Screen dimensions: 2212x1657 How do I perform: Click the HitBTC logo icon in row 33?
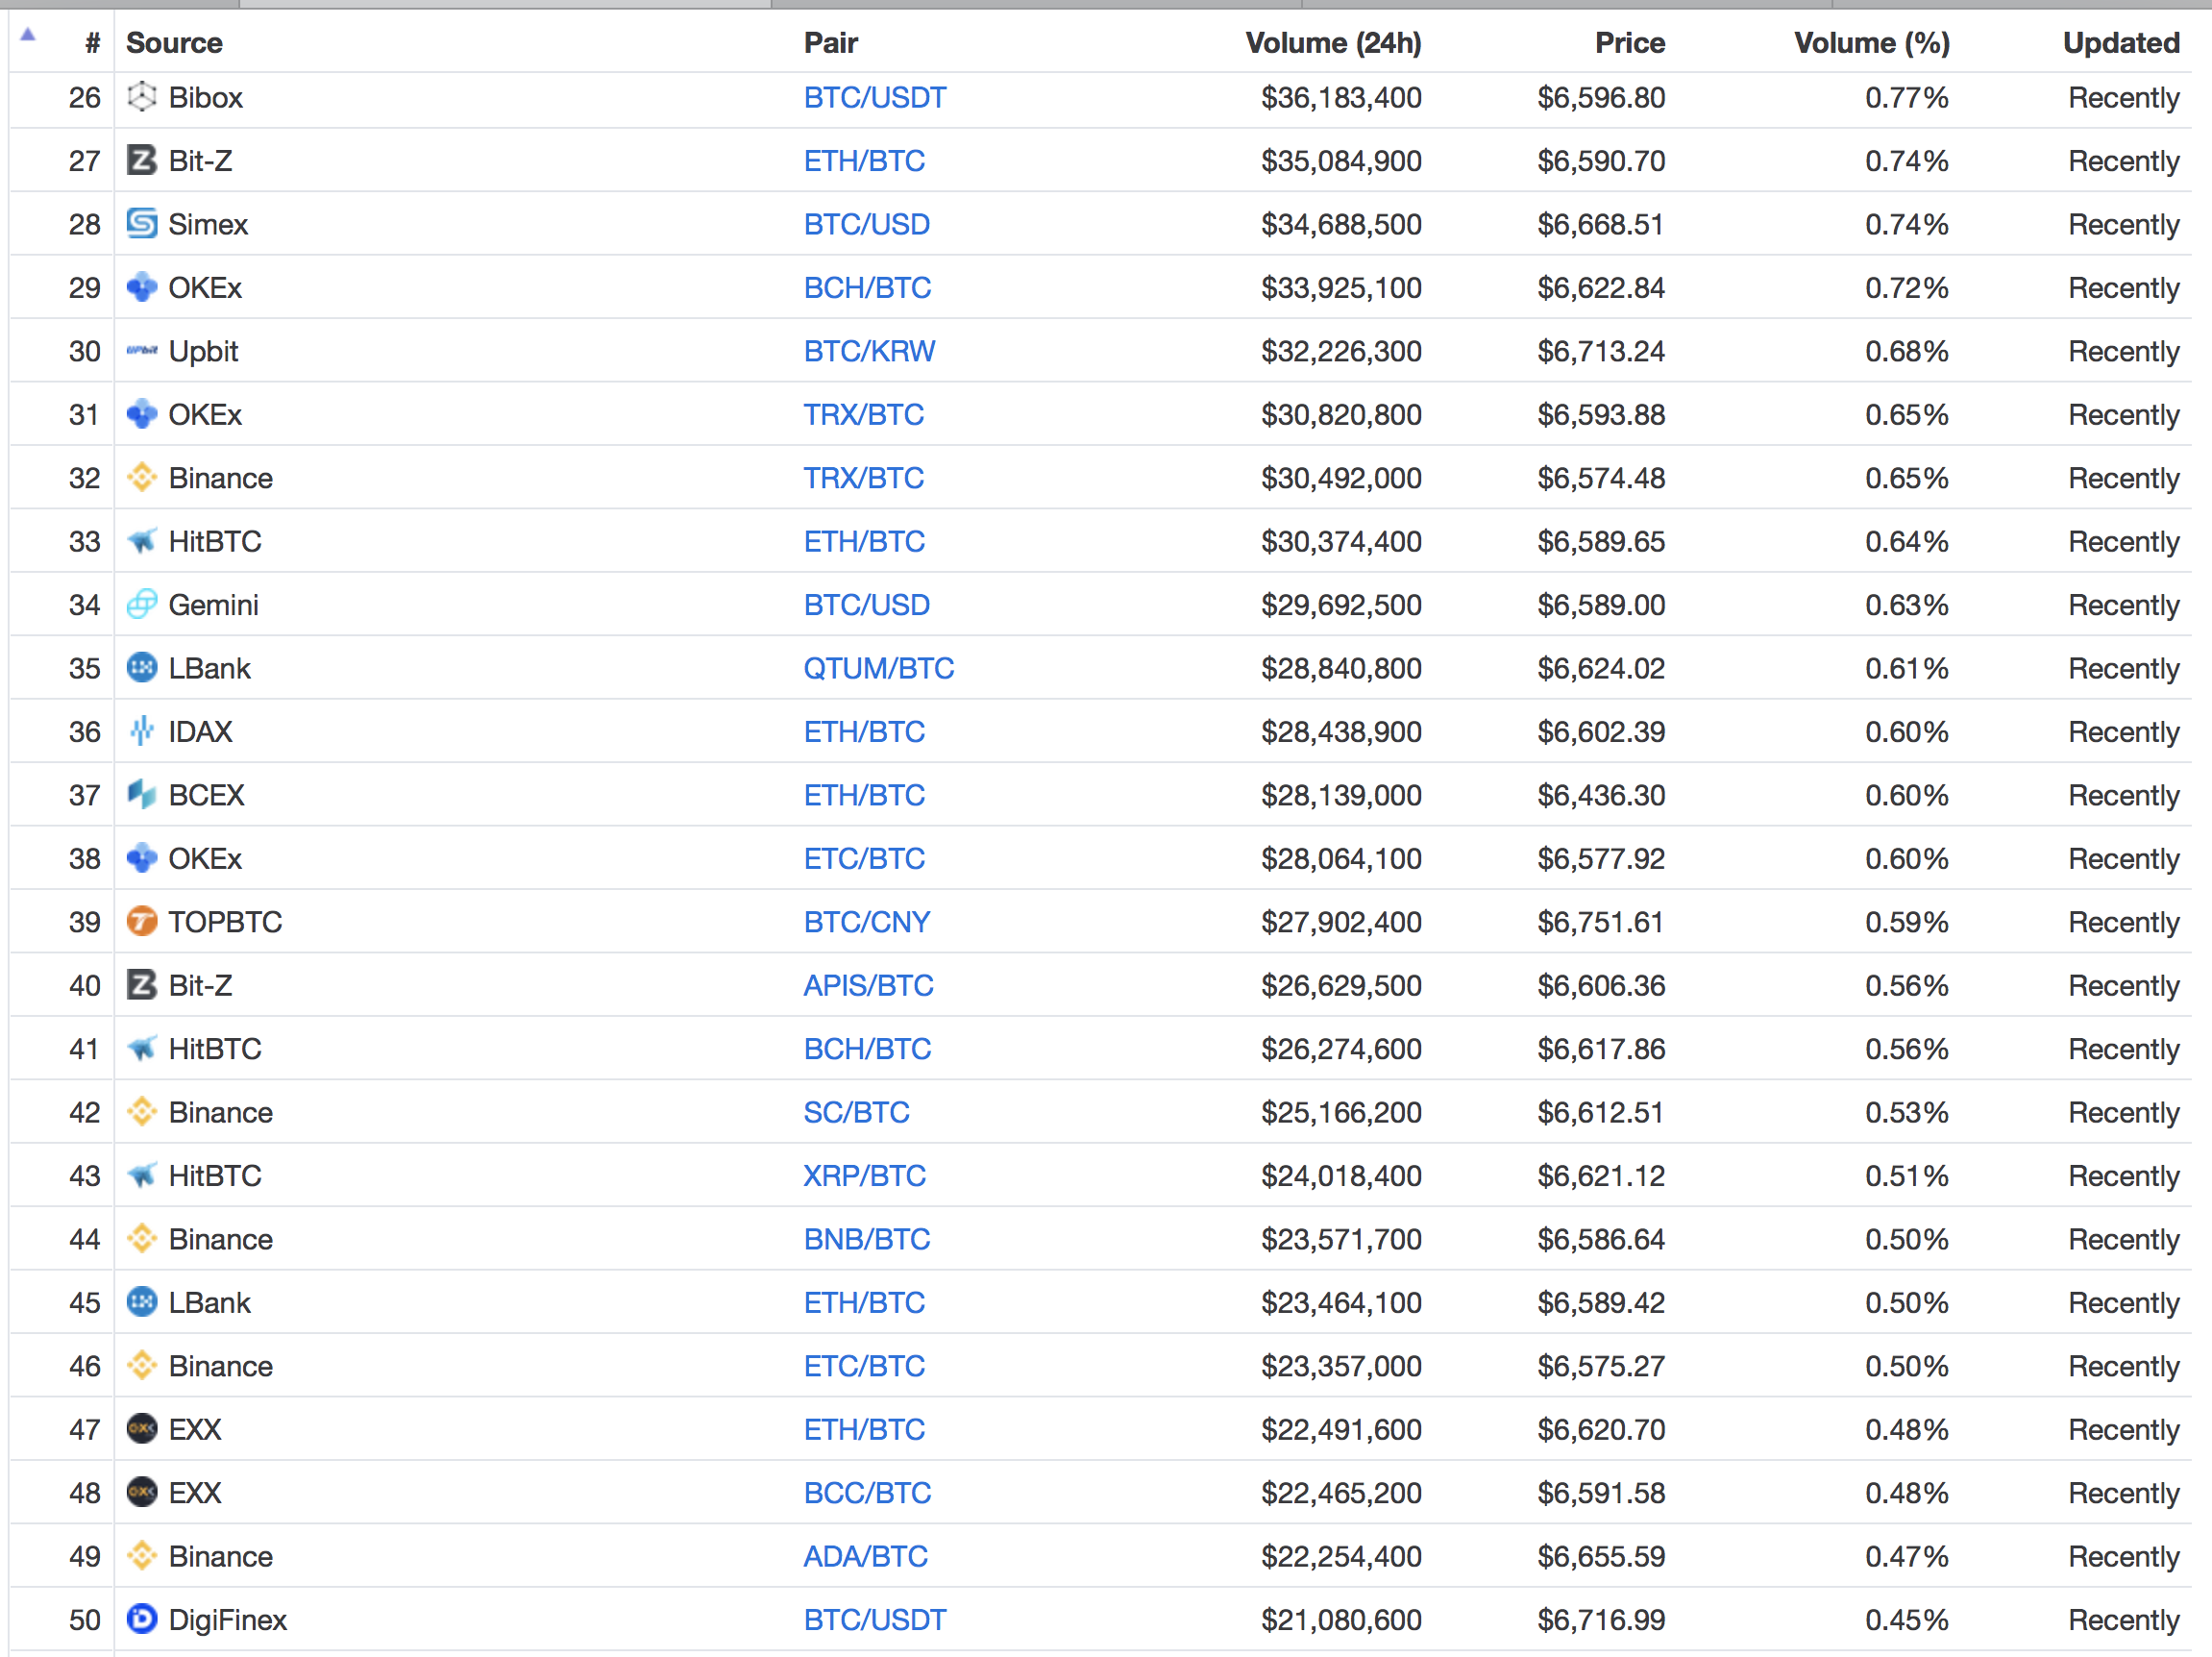[142, 541]
